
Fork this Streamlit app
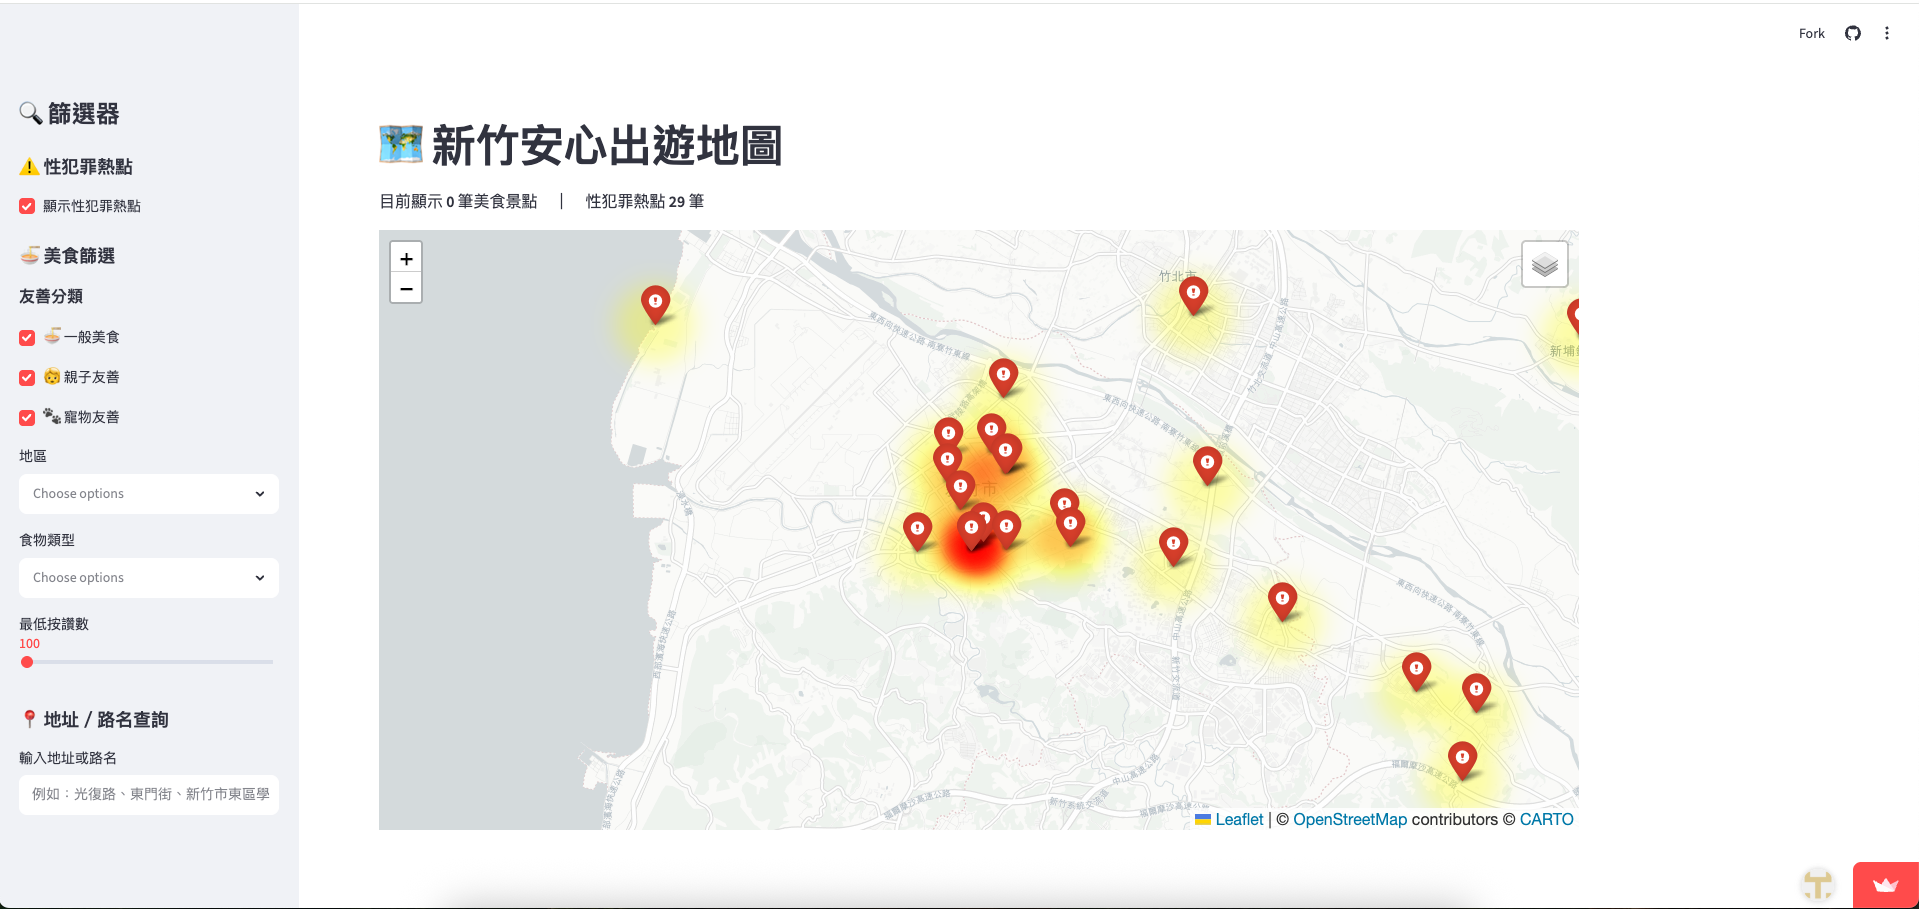[1811, 33]
